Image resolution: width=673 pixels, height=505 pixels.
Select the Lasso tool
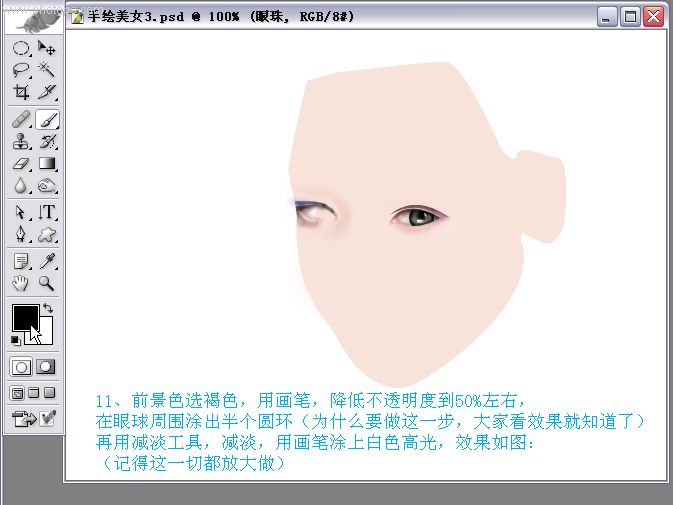pyautogui.click(x=21, y=70)
